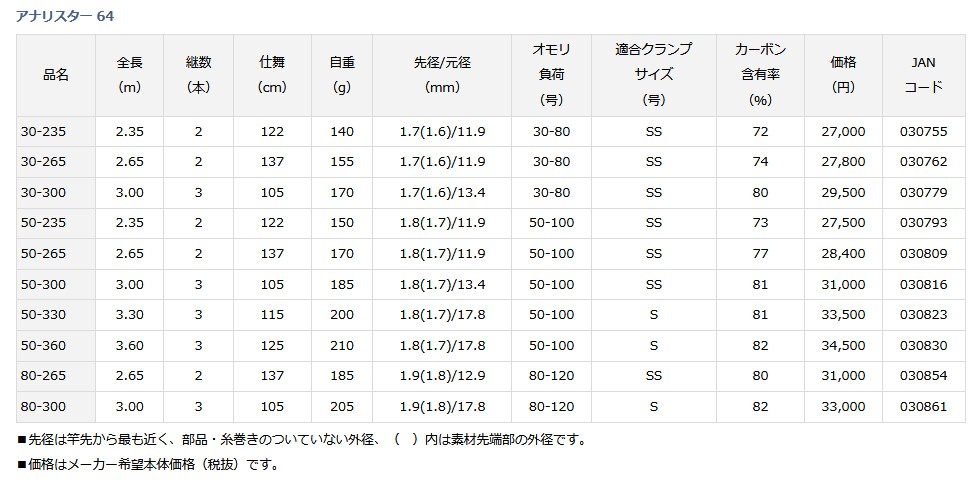Click price 27,800 in 30-265 row
974x498 pixels.
coord(844,162)
